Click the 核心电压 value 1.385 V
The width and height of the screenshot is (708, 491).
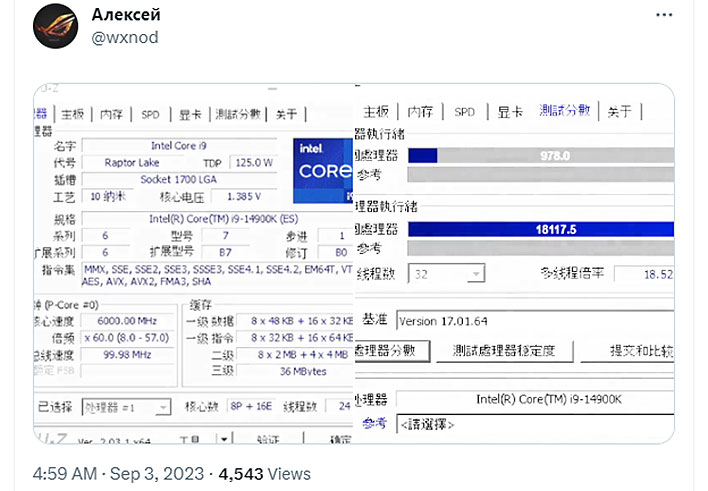coord(244,196)
